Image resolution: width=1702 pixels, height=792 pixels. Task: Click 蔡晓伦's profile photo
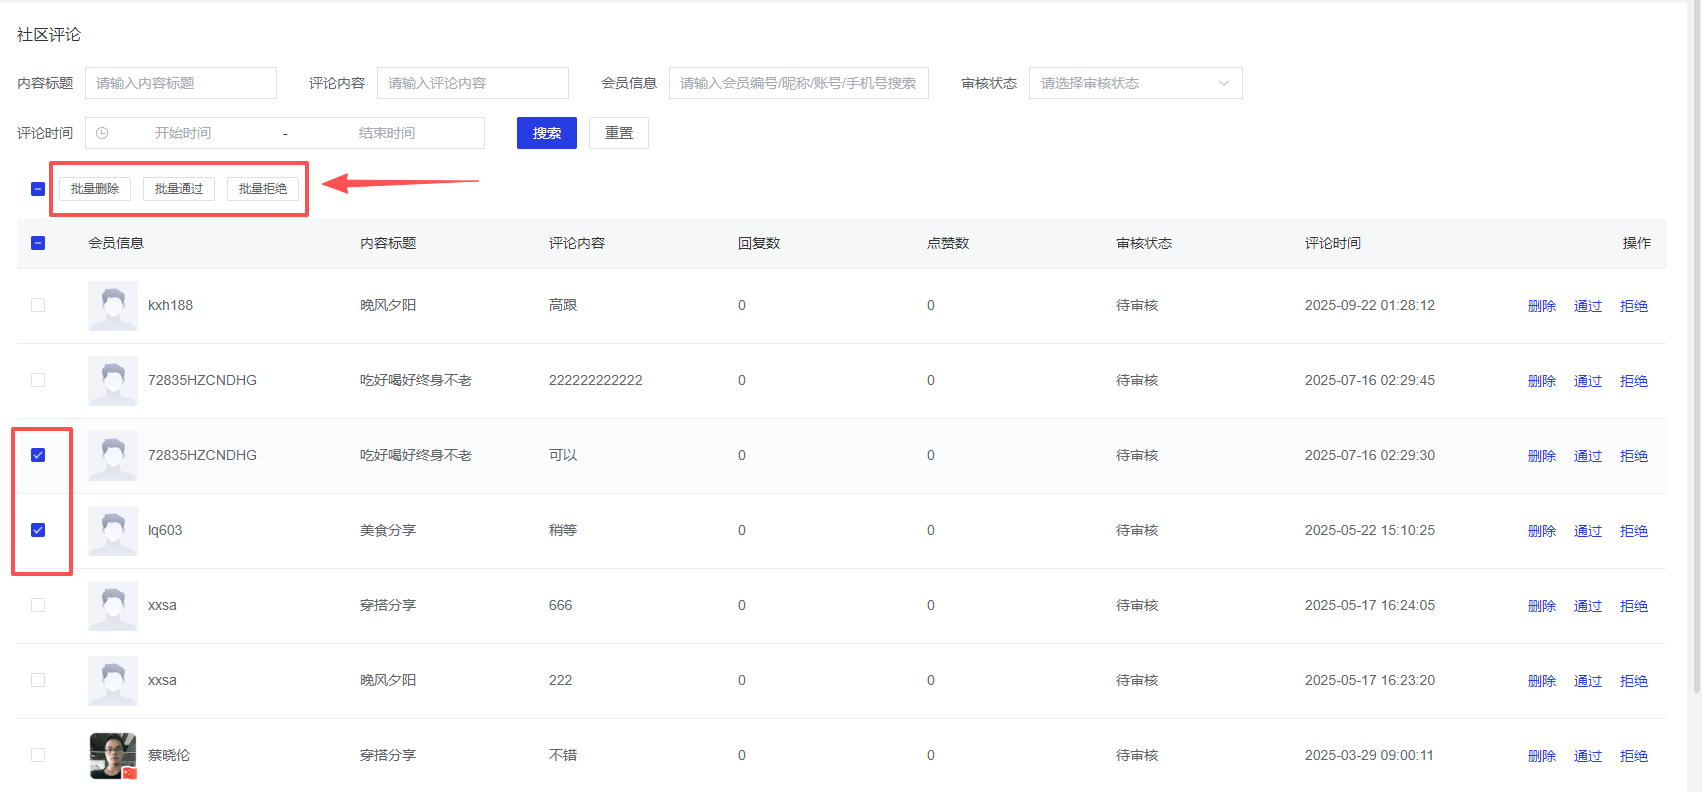(113, 756)
